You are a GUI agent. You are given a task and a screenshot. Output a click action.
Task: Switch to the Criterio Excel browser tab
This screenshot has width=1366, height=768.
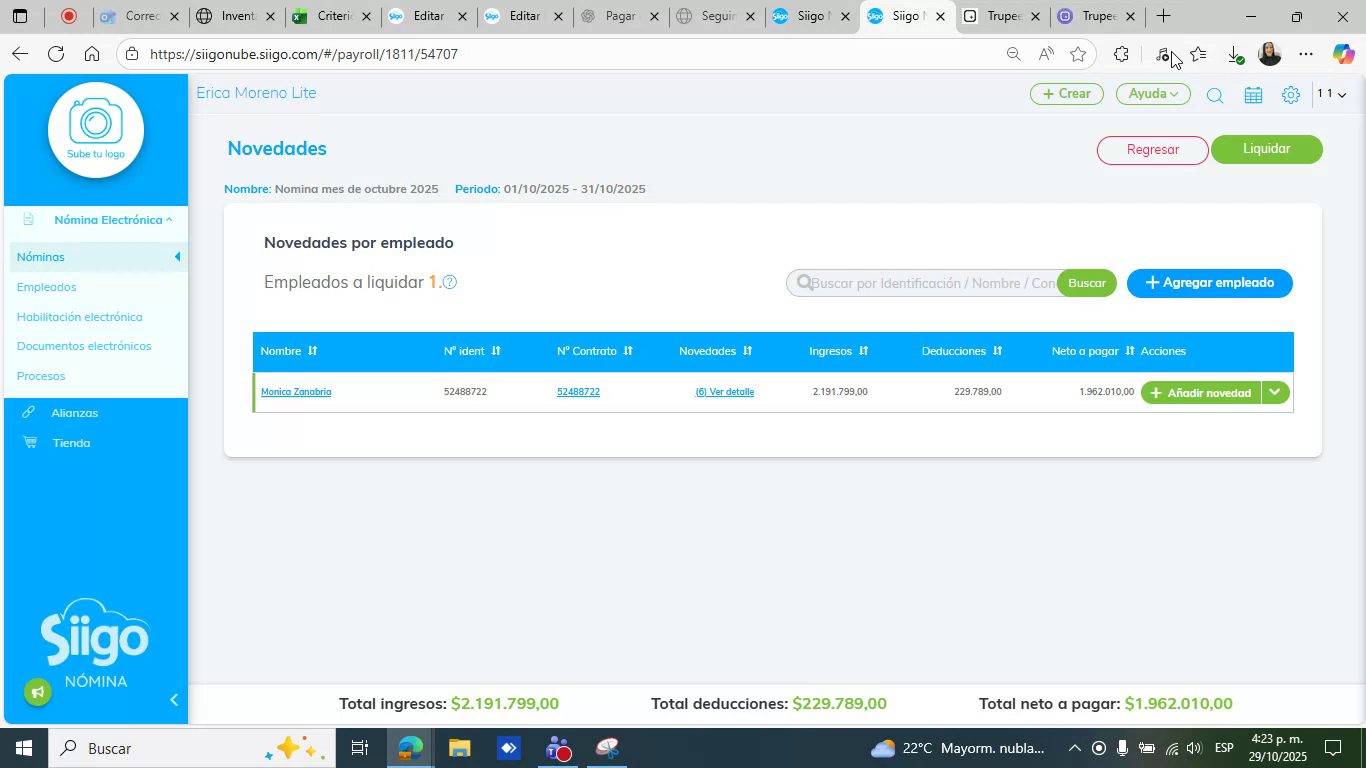click(x=332, y=17)
